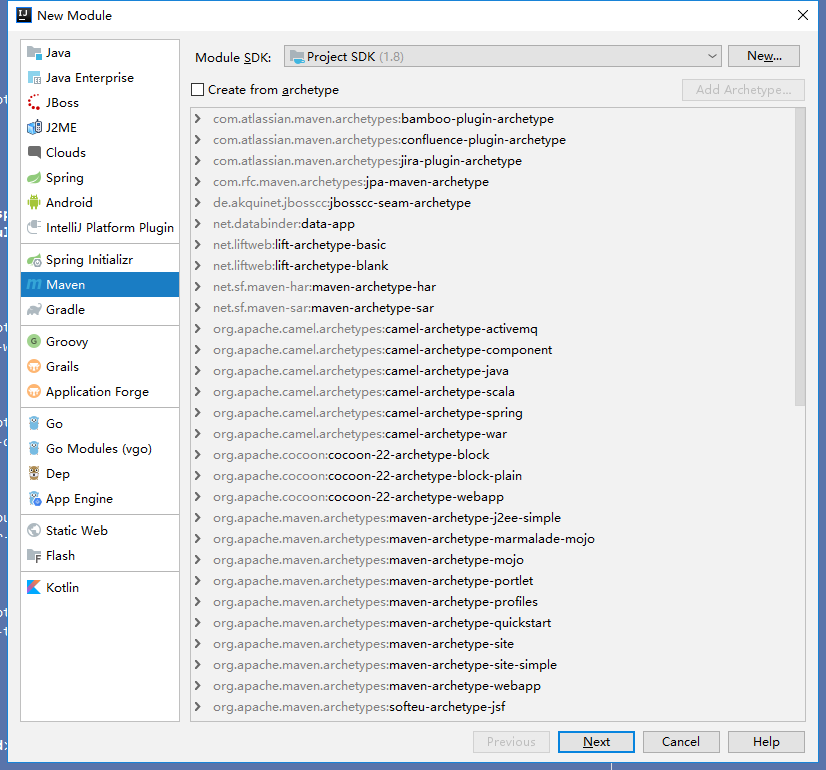Image resolution: width=826 pixels, height=770 pixels.
Task: Click the Grails icon
Action: (34, 367)
